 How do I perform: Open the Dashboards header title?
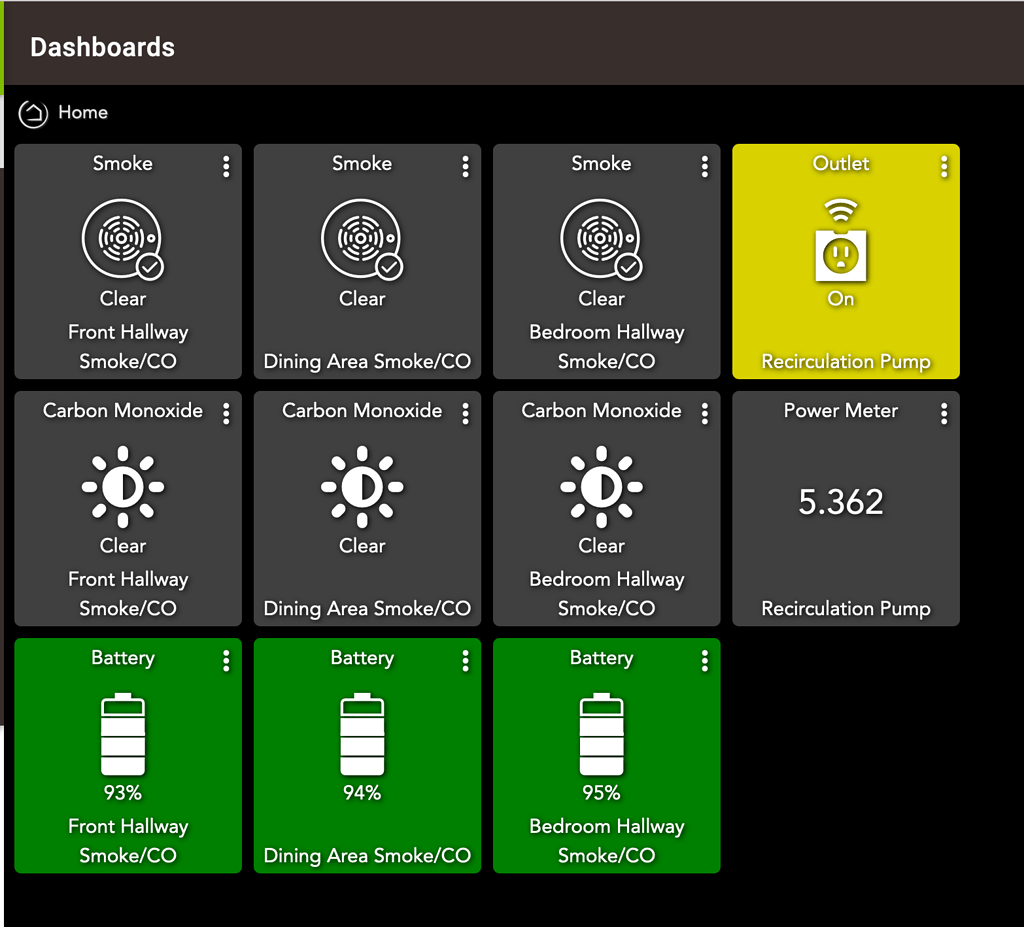coord(102,47)
